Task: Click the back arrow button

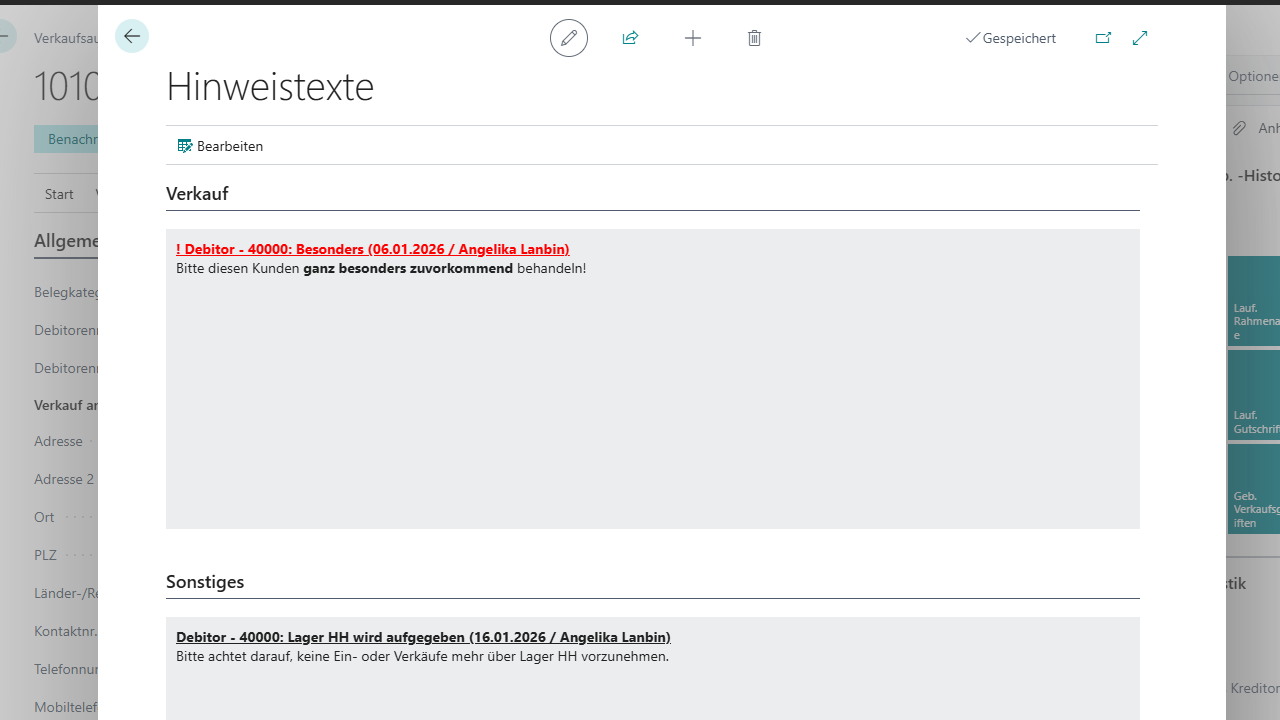Action: 132,37
